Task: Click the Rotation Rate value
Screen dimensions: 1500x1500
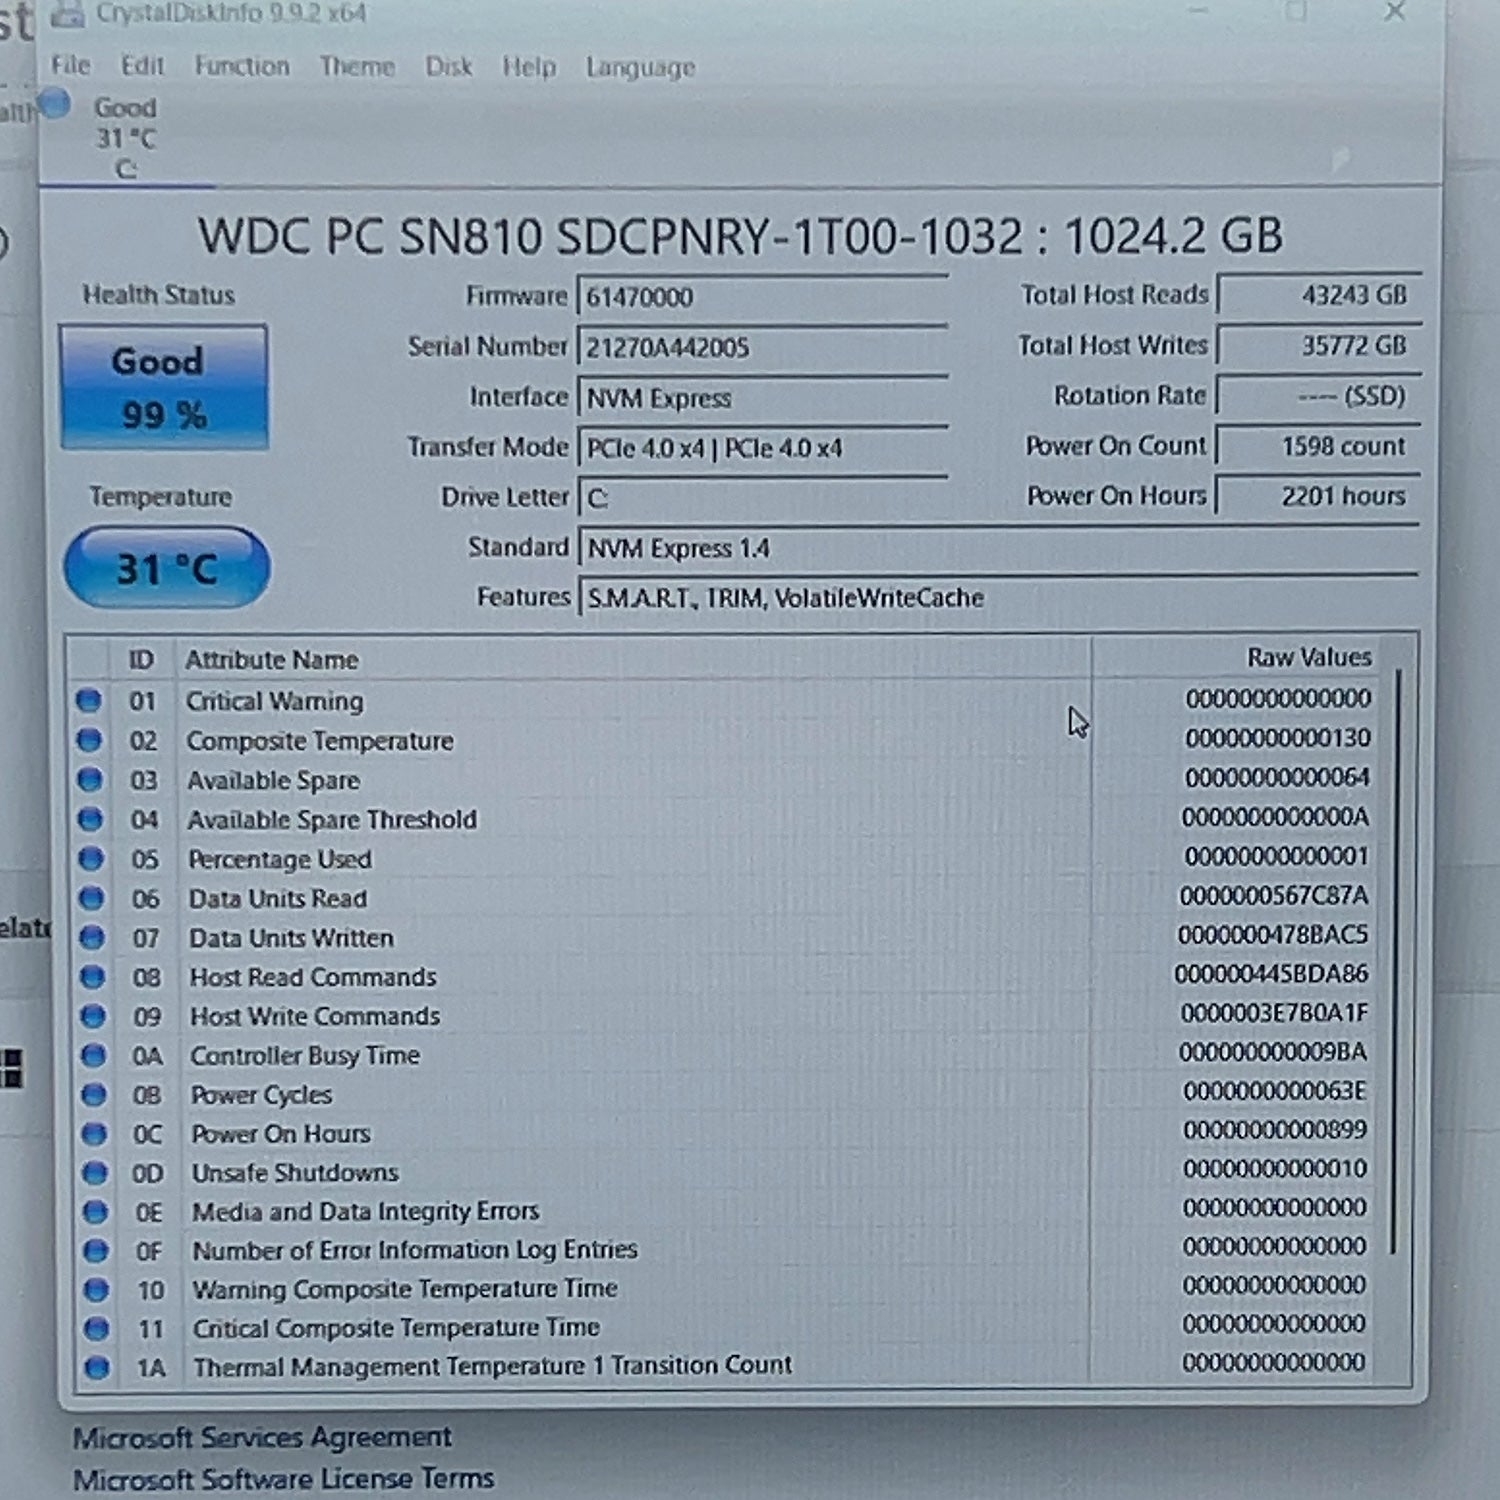Action: tap(1317, 396)
